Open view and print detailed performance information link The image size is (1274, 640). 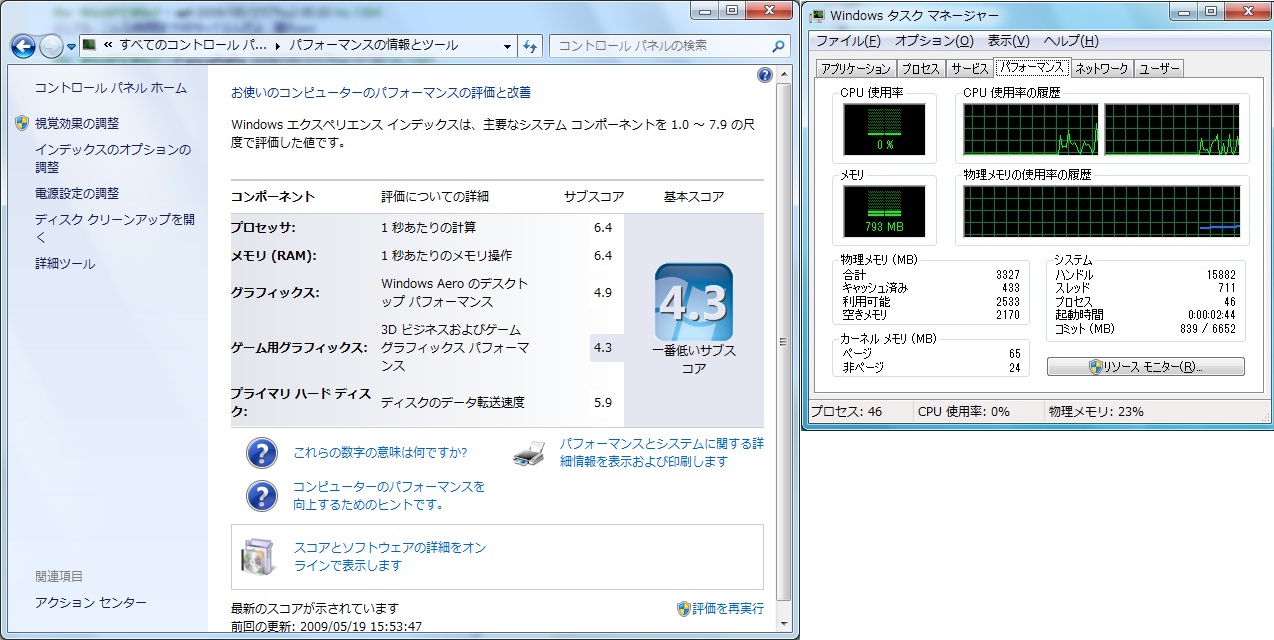pyautogui.click(x=661, y=453)
